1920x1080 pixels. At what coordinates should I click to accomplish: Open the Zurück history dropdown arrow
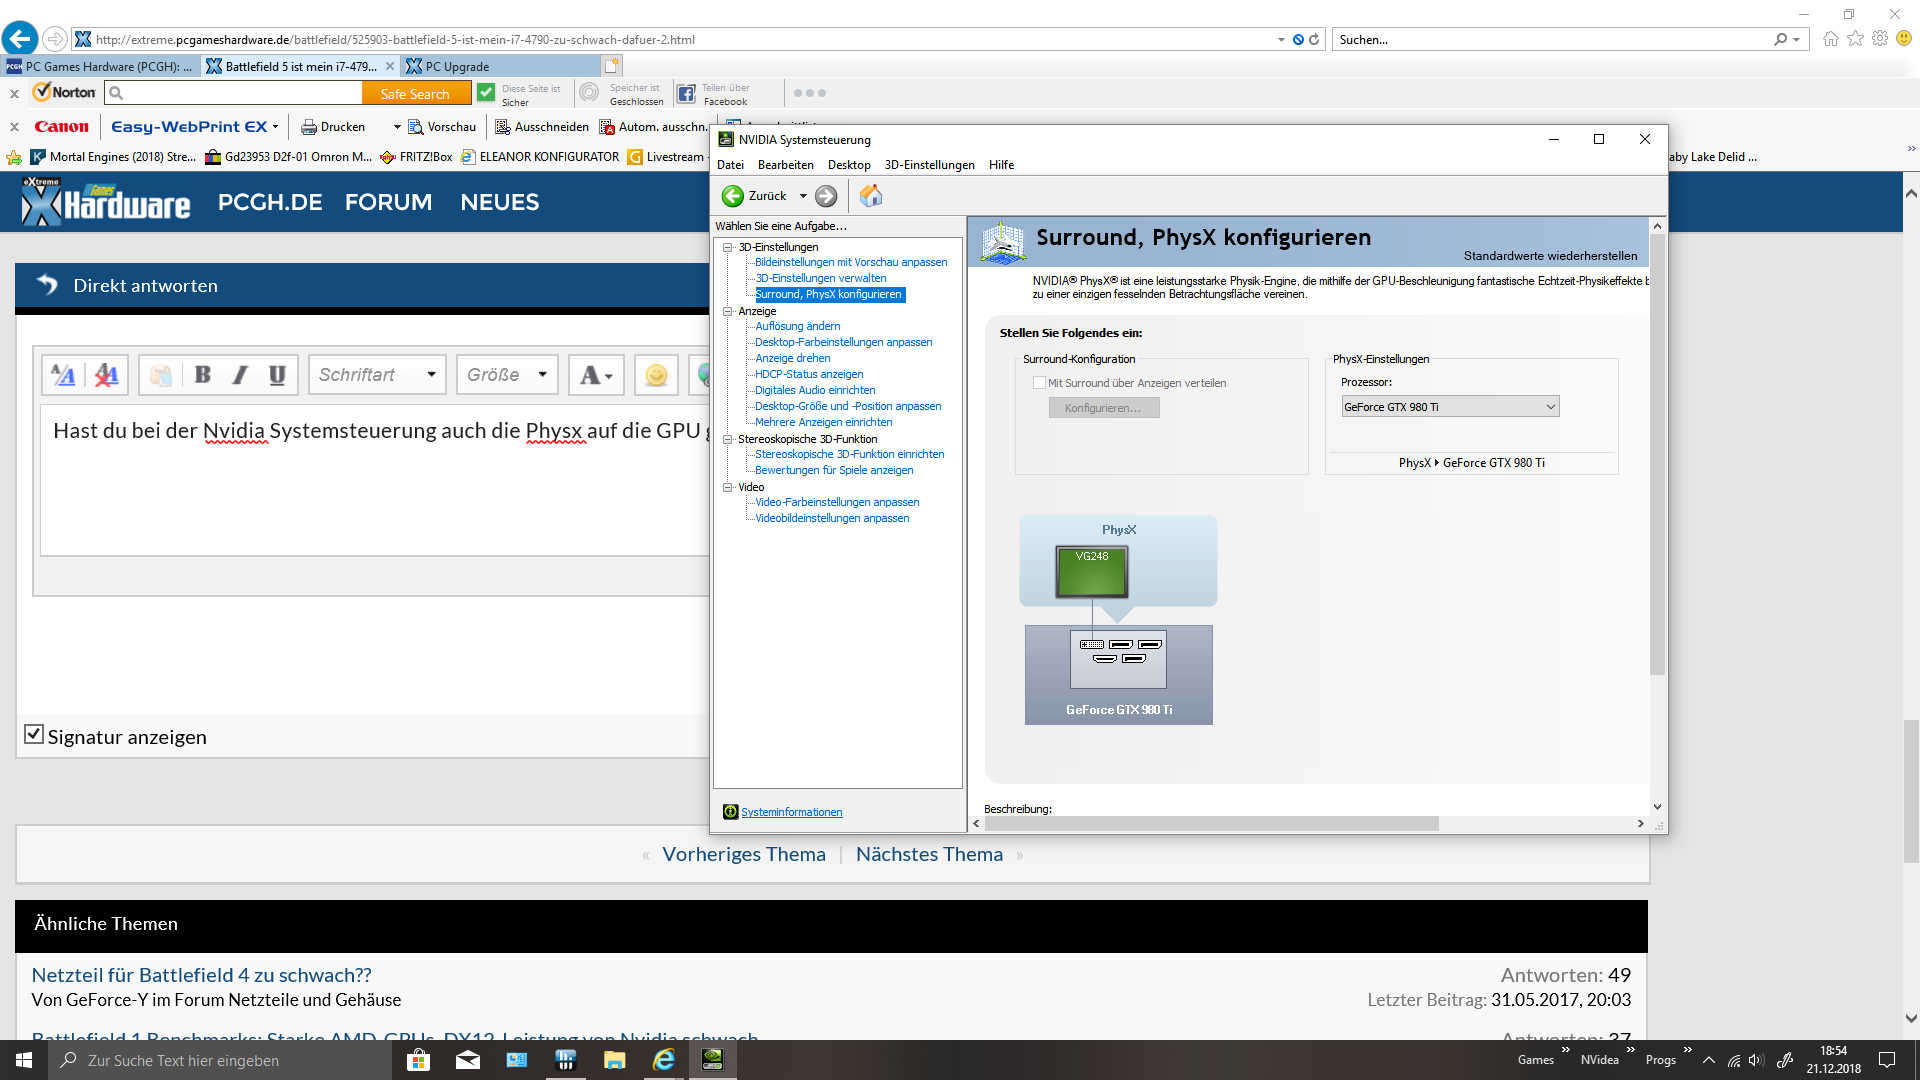[803, 196]
